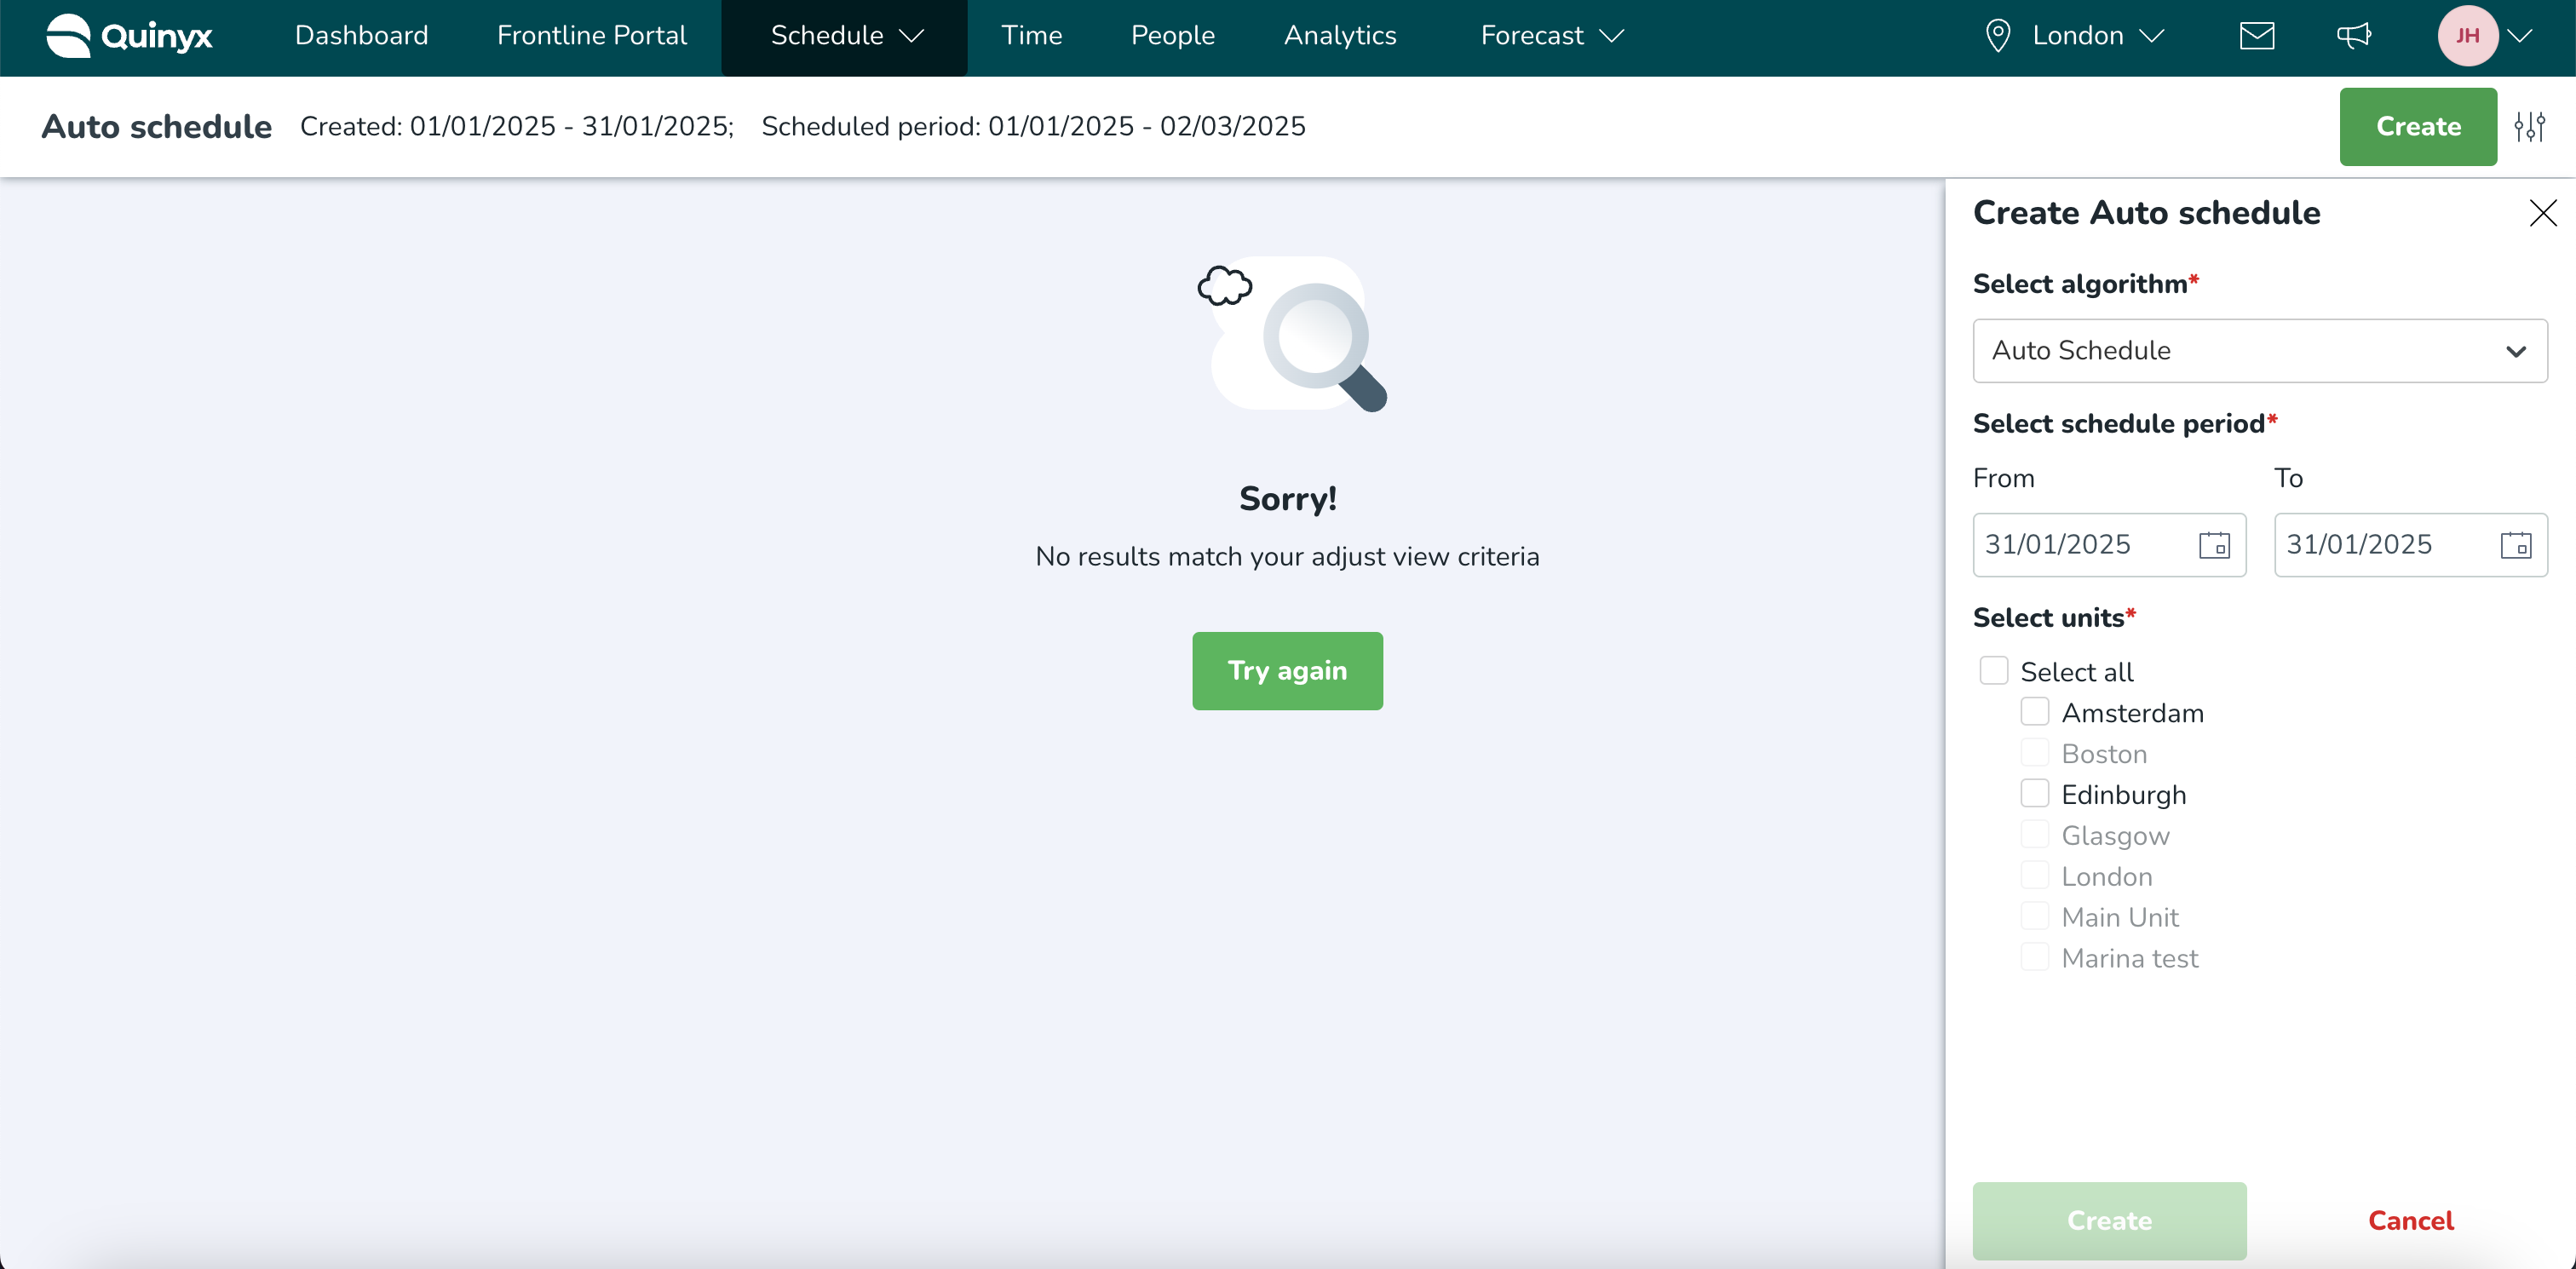The image size is (2576, 1269).
Task: Click the From date input field
Action: (x=2109, y=545)
